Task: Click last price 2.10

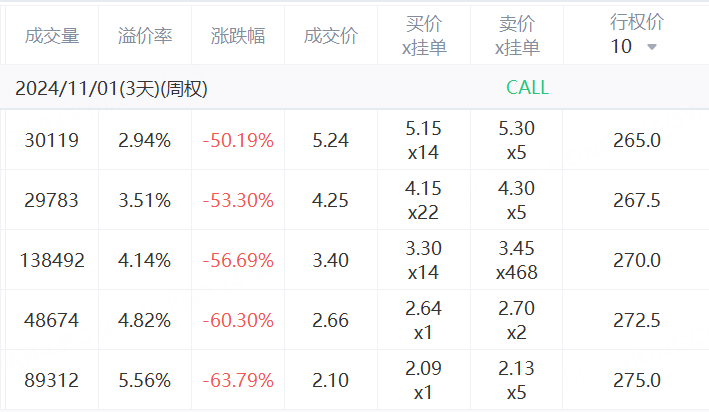Action: (x=331, y=380)
